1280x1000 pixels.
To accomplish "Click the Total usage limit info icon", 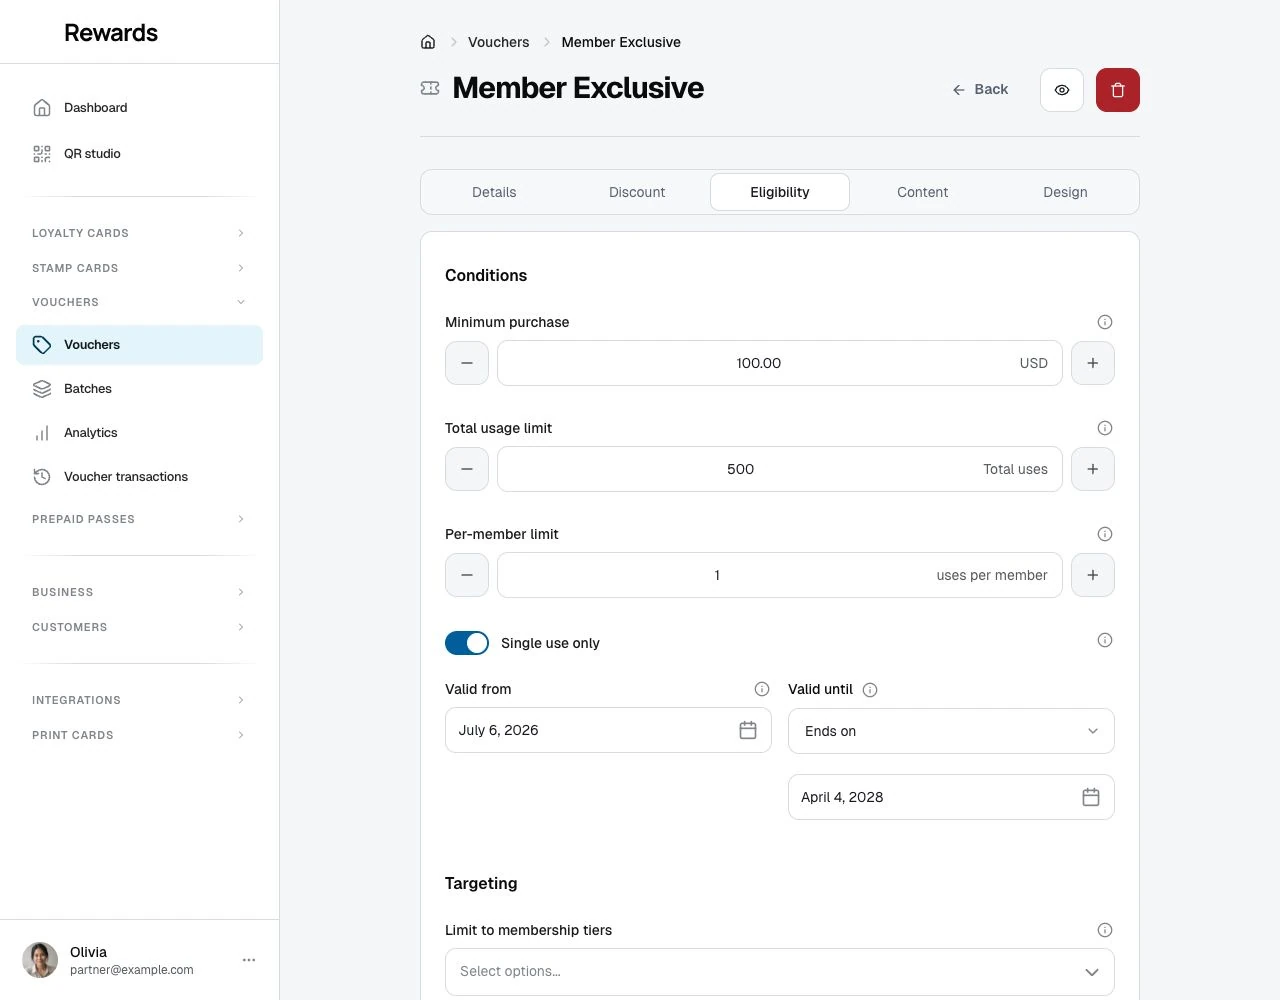I will 1105,428.
